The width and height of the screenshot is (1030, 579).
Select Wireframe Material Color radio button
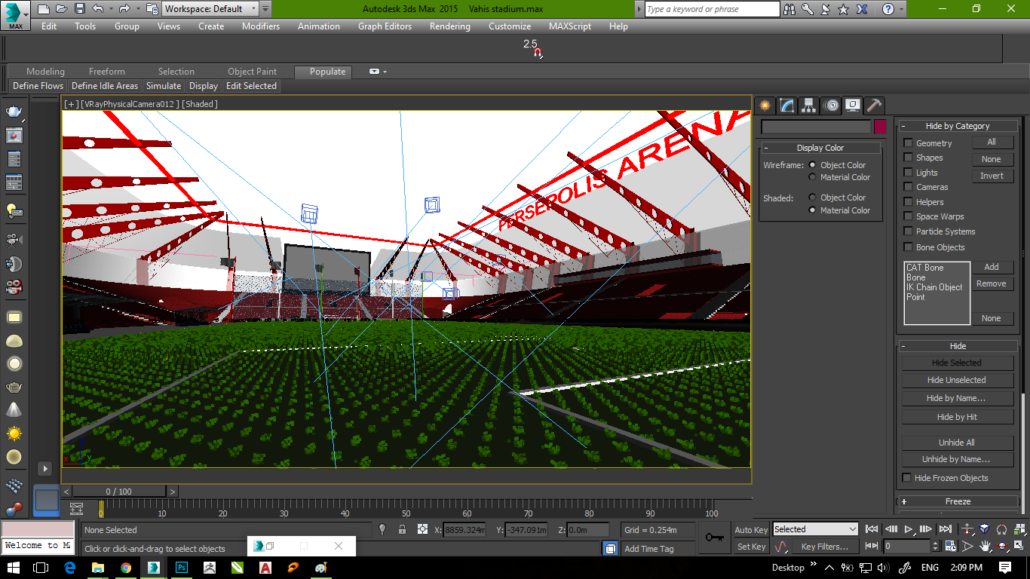[x=813, y=177]
